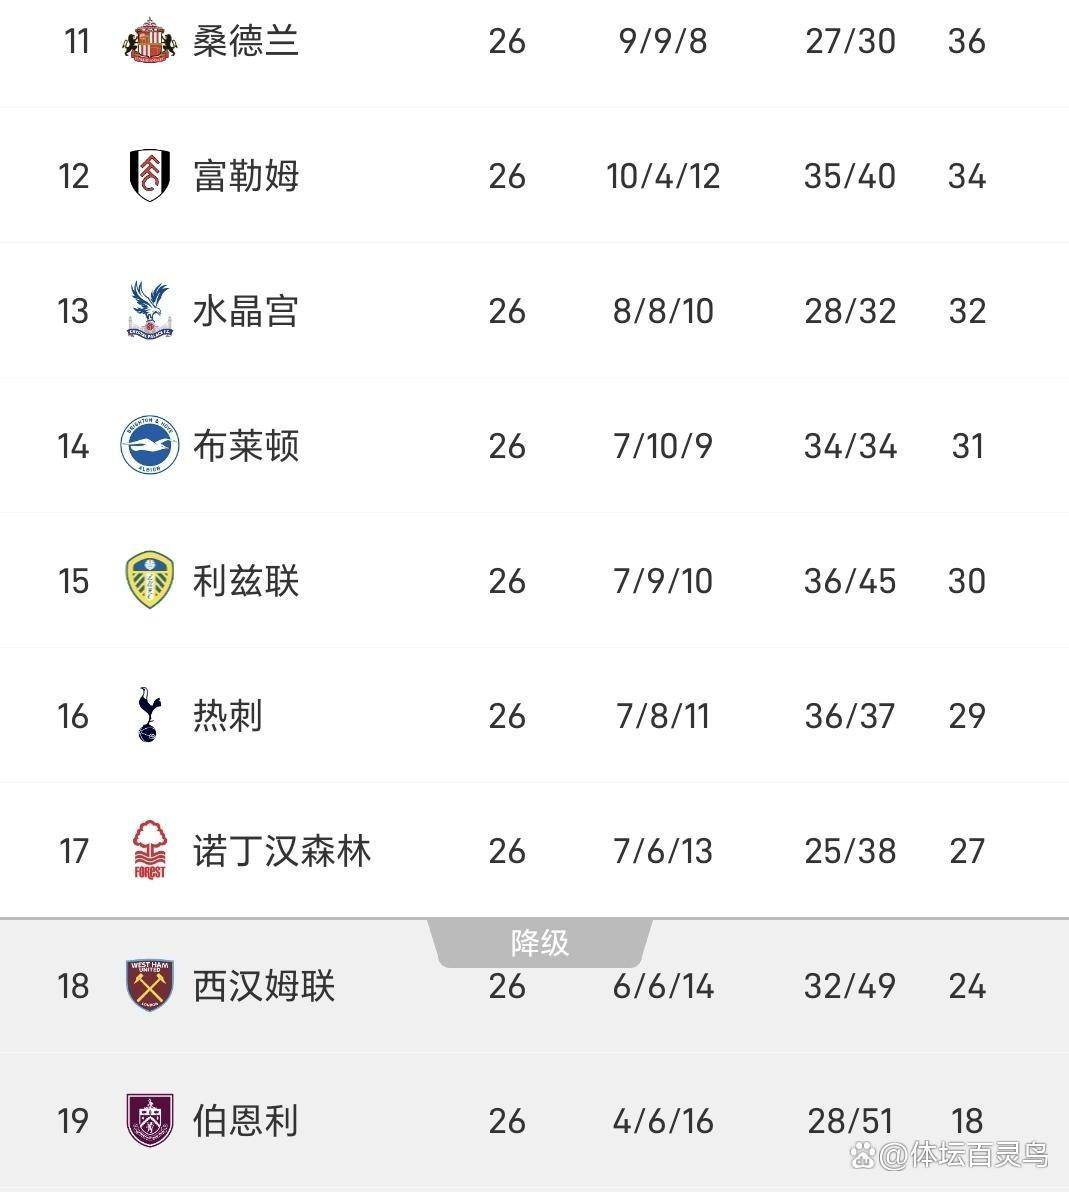Click the 利兹联 team name
This screenshot has height=1192, width=1069.
[246, 581]
